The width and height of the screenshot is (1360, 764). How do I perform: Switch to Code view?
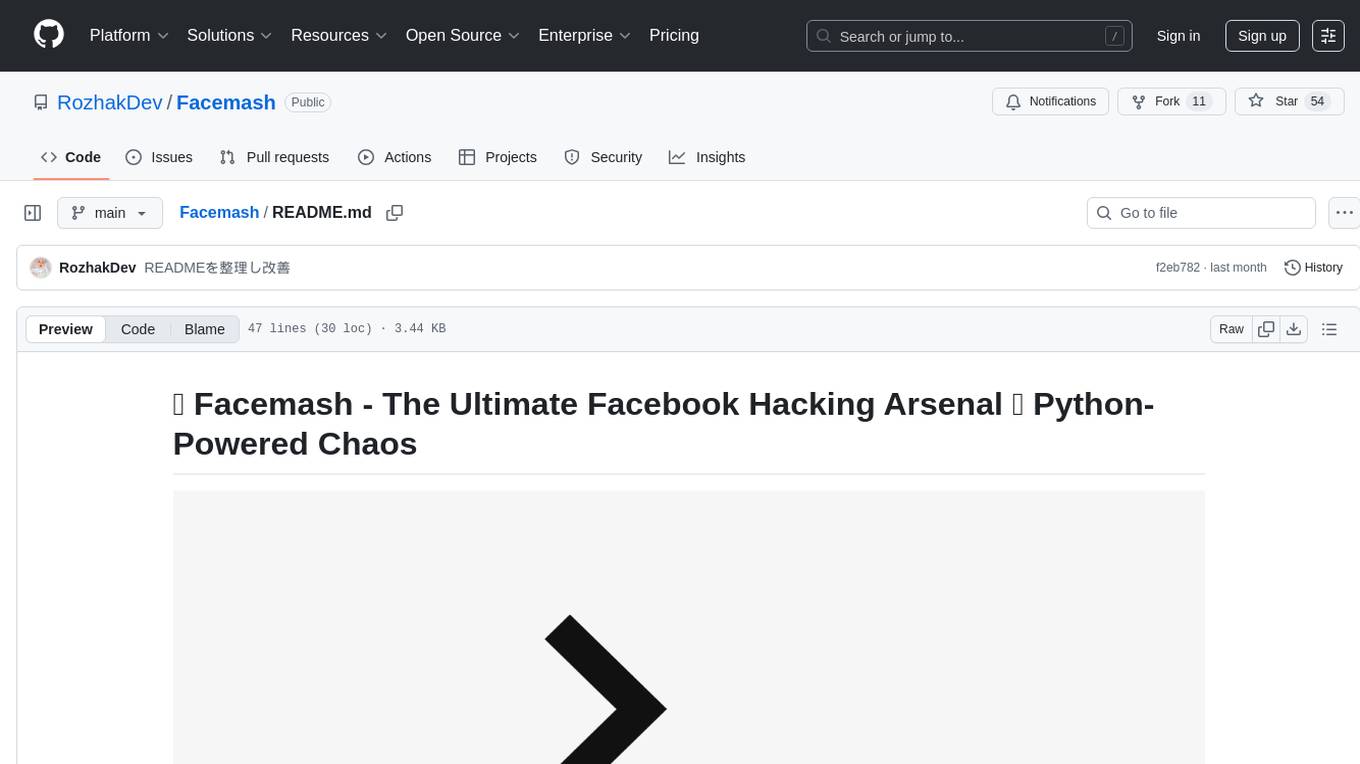[138, 329]
